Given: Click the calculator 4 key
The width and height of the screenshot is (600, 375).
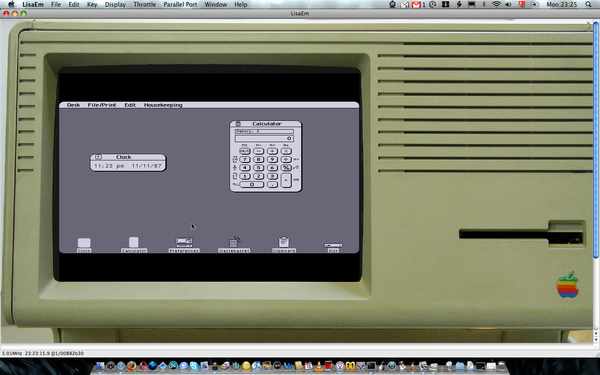Looking at the screenshot, I should click(245, 168).
